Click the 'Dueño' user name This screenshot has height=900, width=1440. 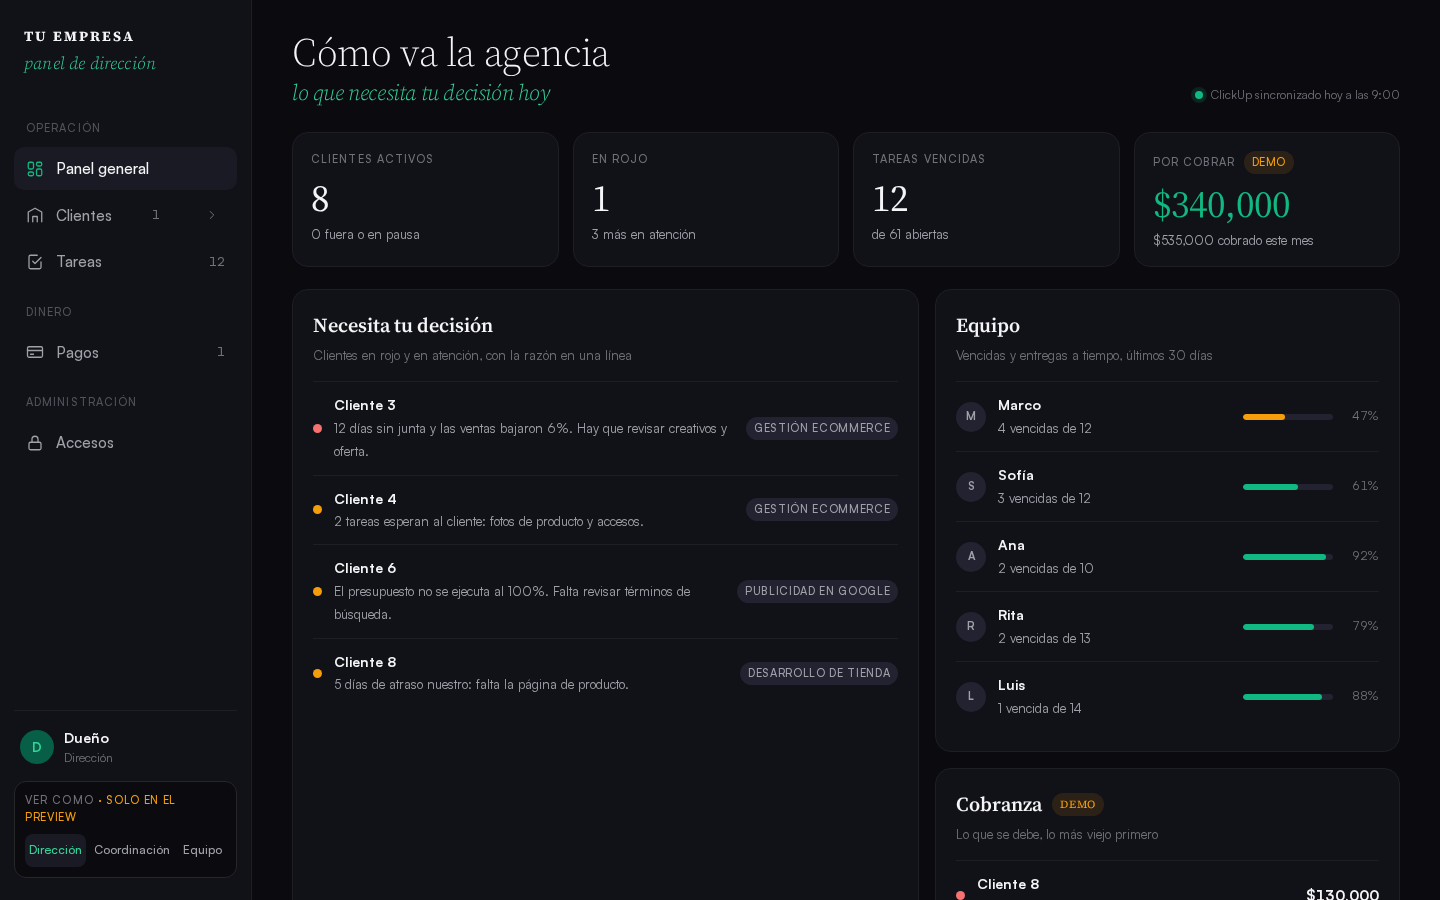pyautogui.click(x=87, y=738)
